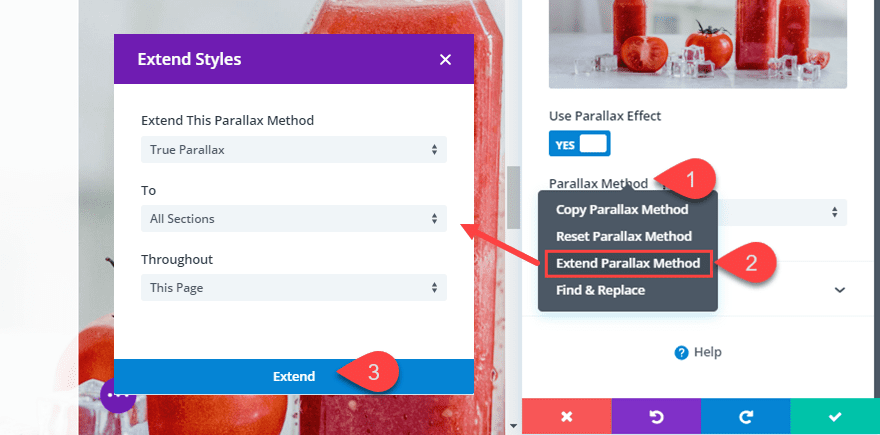This screenshot has width=880, height=435.
Task: Expand the collapsed section chevron
Action: [840, 290]
